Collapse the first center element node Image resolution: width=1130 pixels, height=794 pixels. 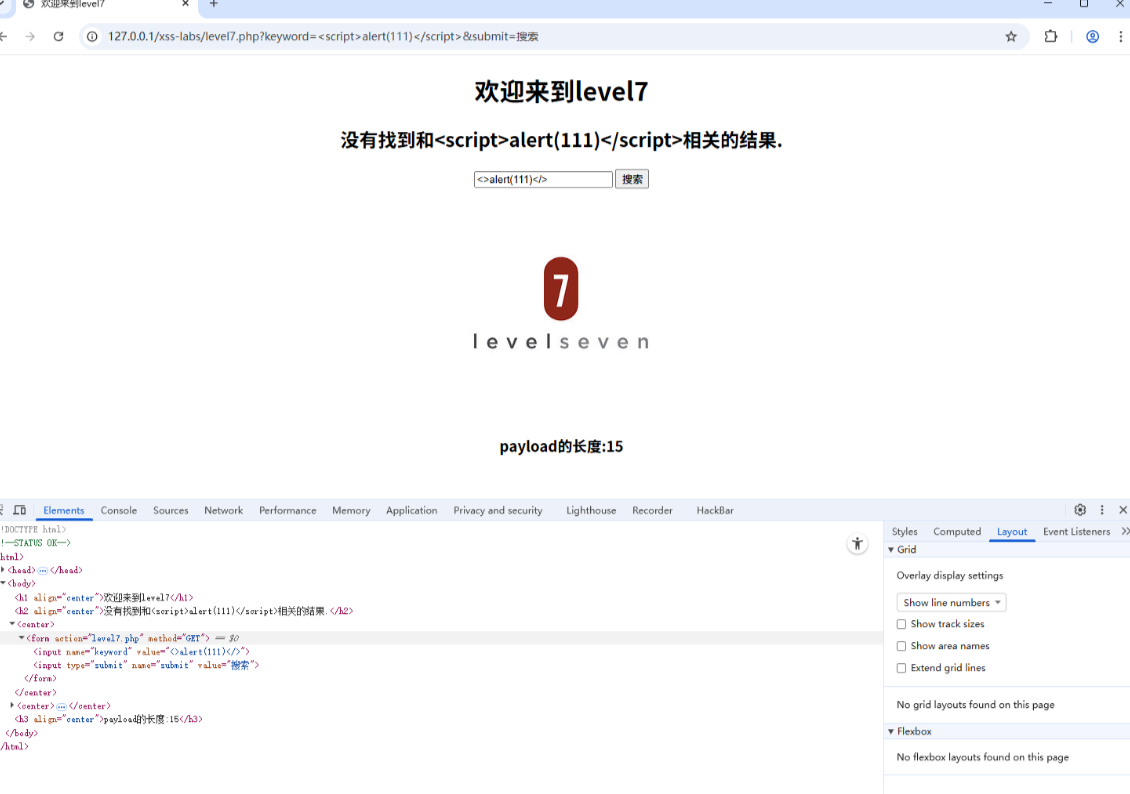(12, 625)
